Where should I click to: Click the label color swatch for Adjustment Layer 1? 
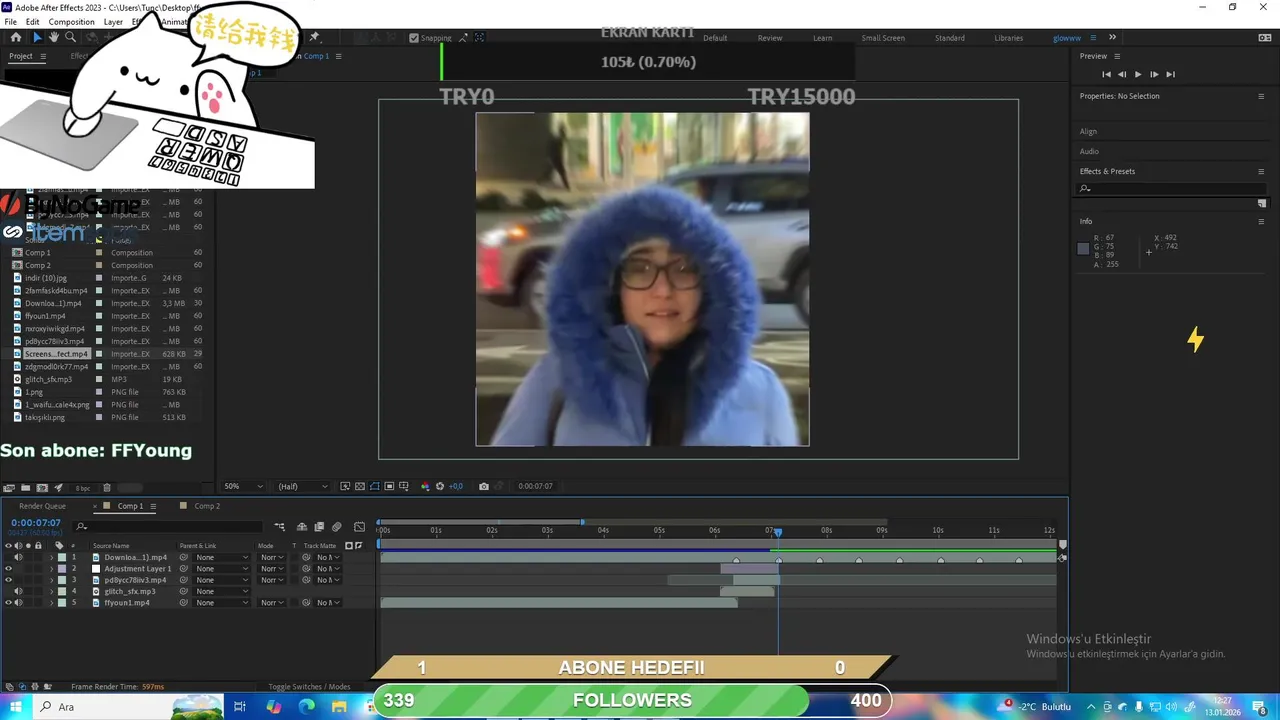62,568
